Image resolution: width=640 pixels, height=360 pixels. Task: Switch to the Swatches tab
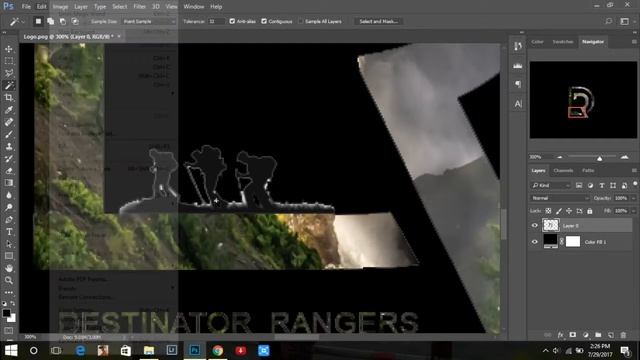562,42
